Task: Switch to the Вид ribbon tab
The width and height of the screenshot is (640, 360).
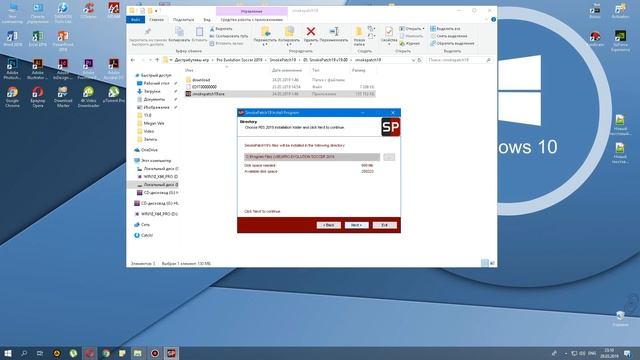Action: tap(207, 20)
